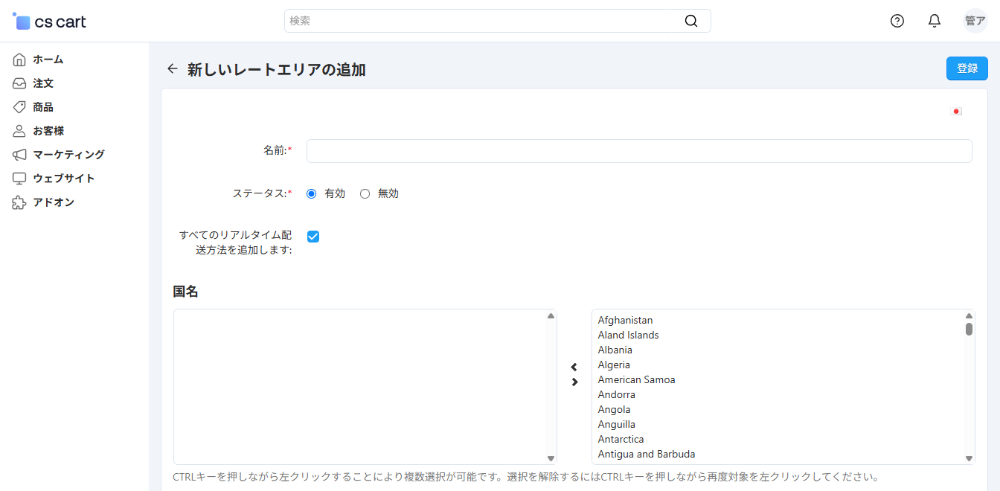Click selected countries list down arrow
The width and height of the screenshot is (1000, 491).
(551, 458)
